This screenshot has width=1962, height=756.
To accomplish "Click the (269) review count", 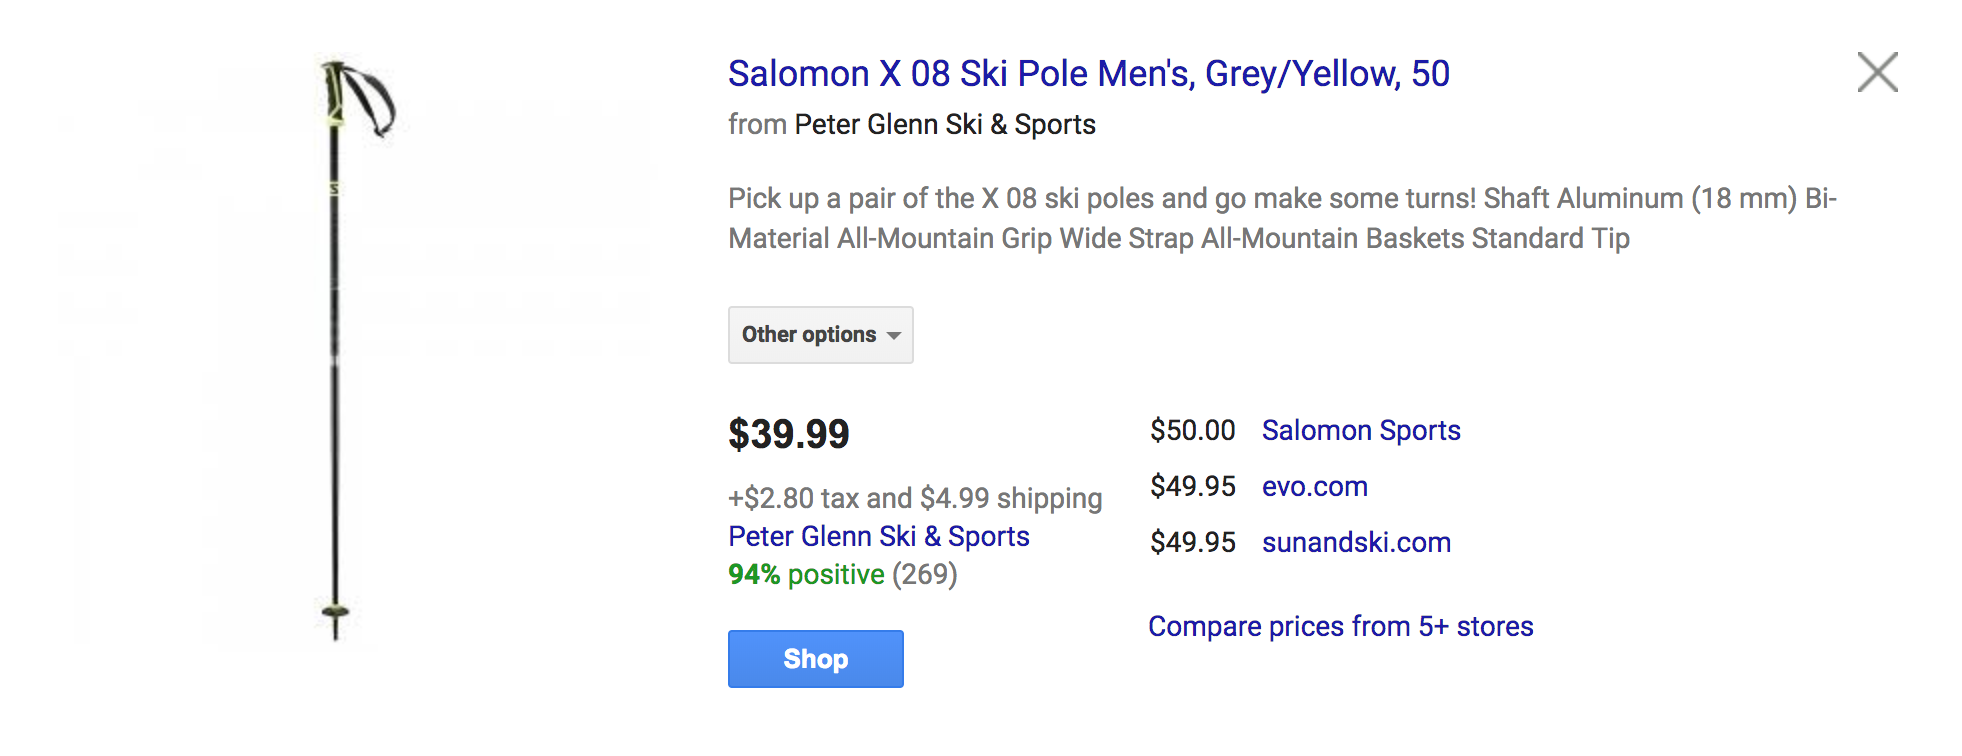I will pyautogui.click(x=925, y=575).
